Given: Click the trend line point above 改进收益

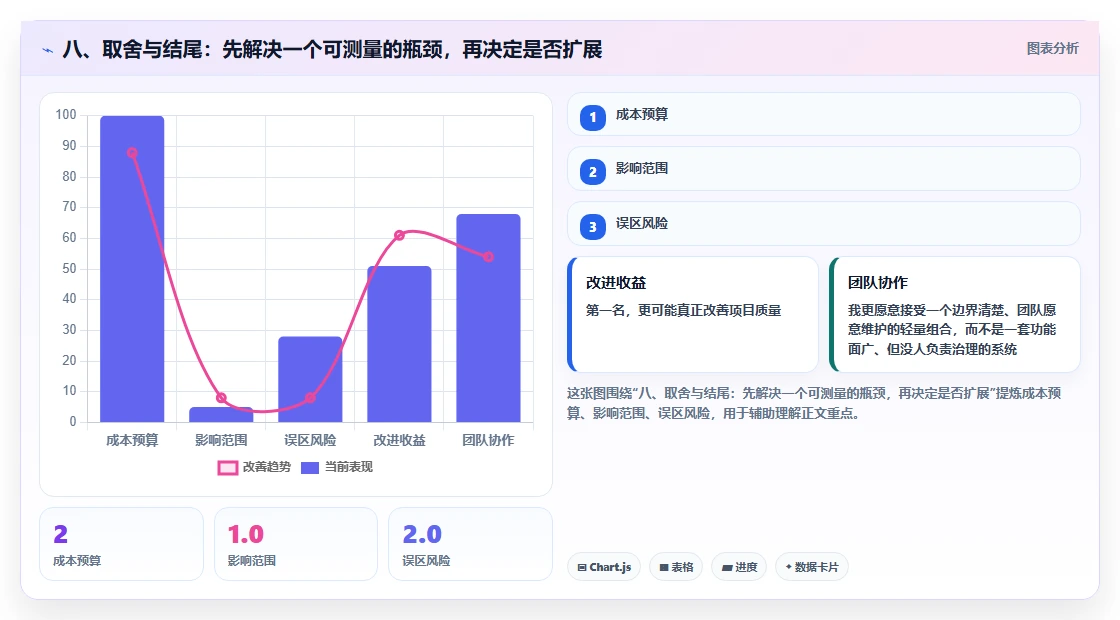Looking at the screenshot, I should (x=399, y=235).
